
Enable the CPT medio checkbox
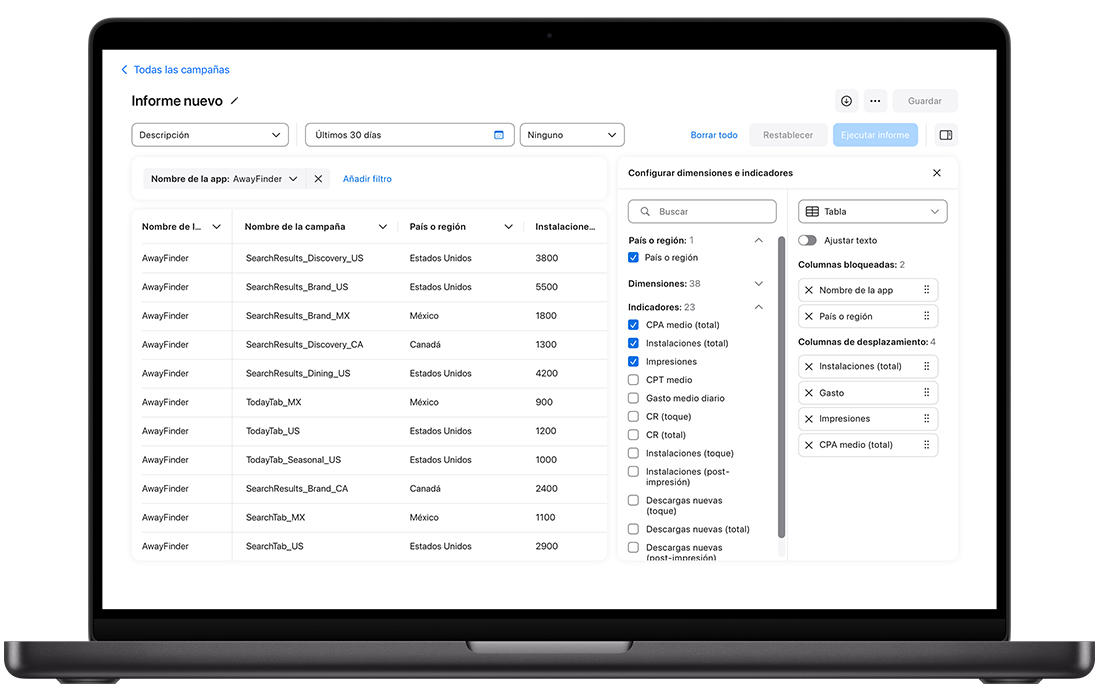click(633, 380)
